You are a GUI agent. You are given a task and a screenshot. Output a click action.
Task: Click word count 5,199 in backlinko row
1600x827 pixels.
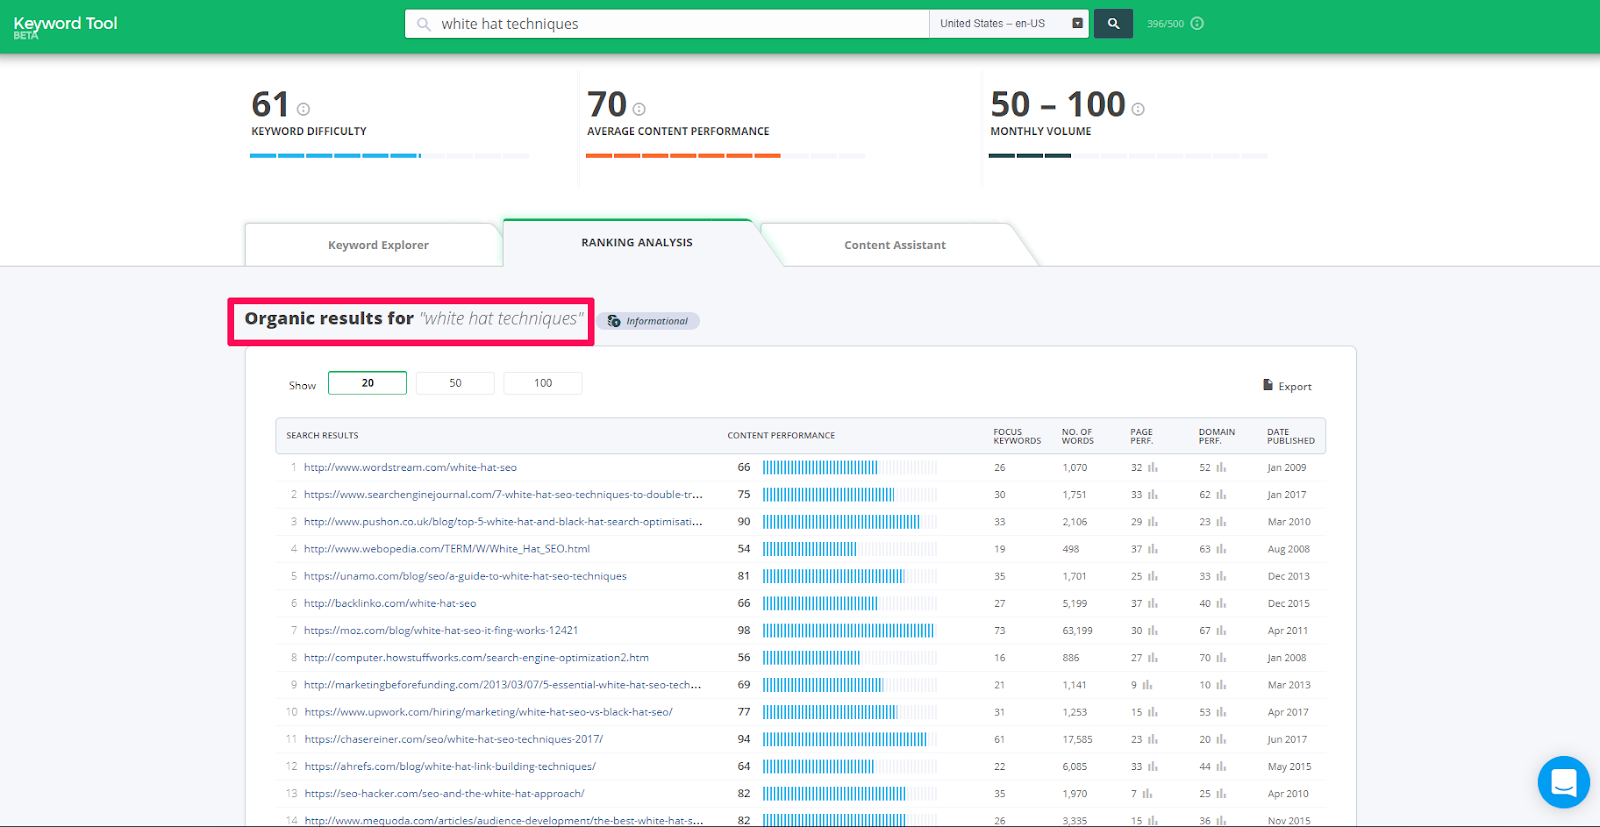1075,604
